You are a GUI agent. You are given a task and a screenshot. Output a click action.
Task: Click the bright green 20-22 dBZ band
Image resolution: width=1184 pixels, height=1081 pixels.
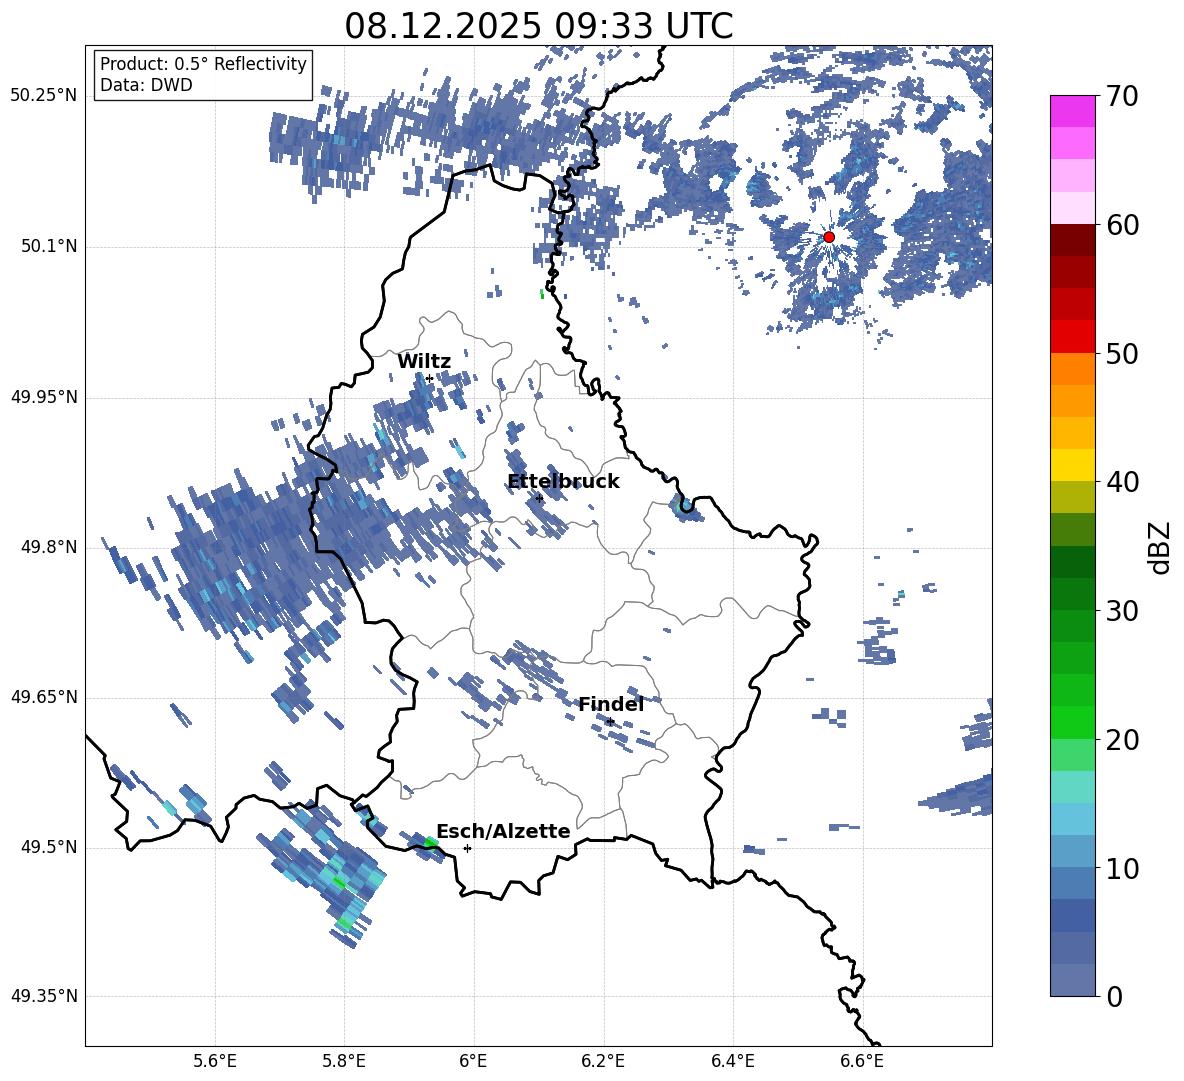(1072, 722)
